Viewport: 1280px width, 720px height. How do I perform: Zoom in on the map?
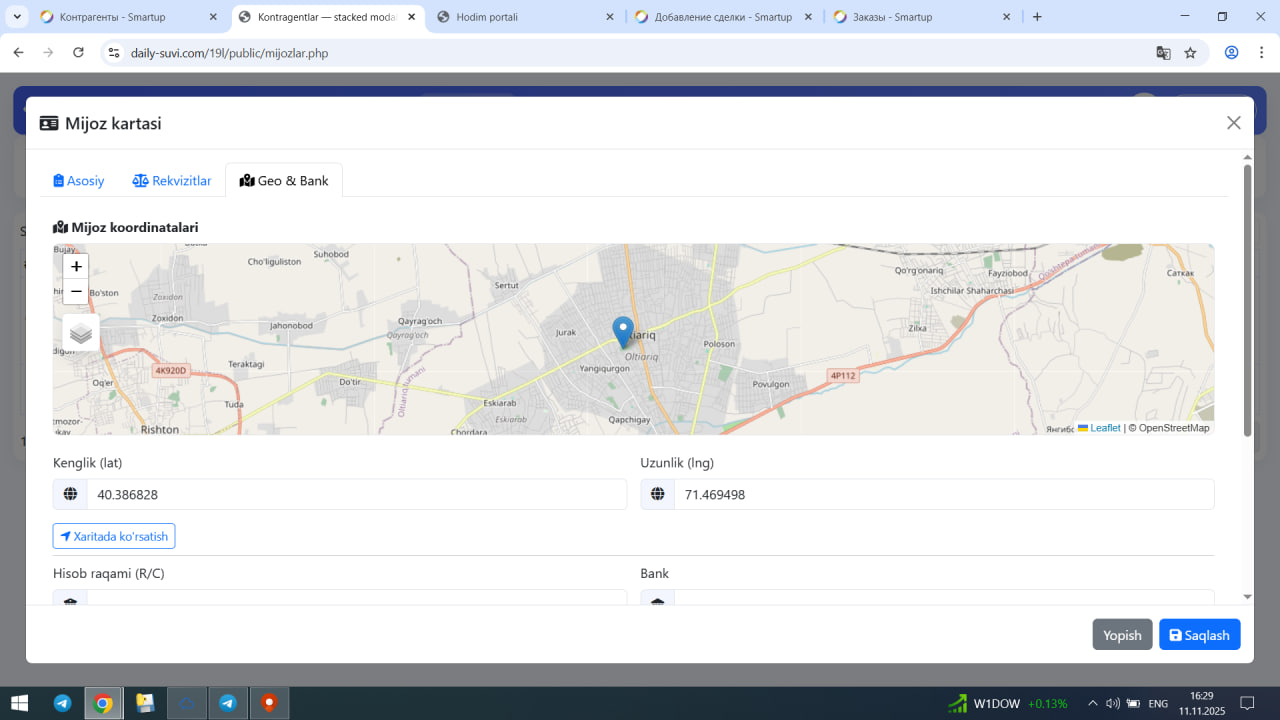coord(76,267)
